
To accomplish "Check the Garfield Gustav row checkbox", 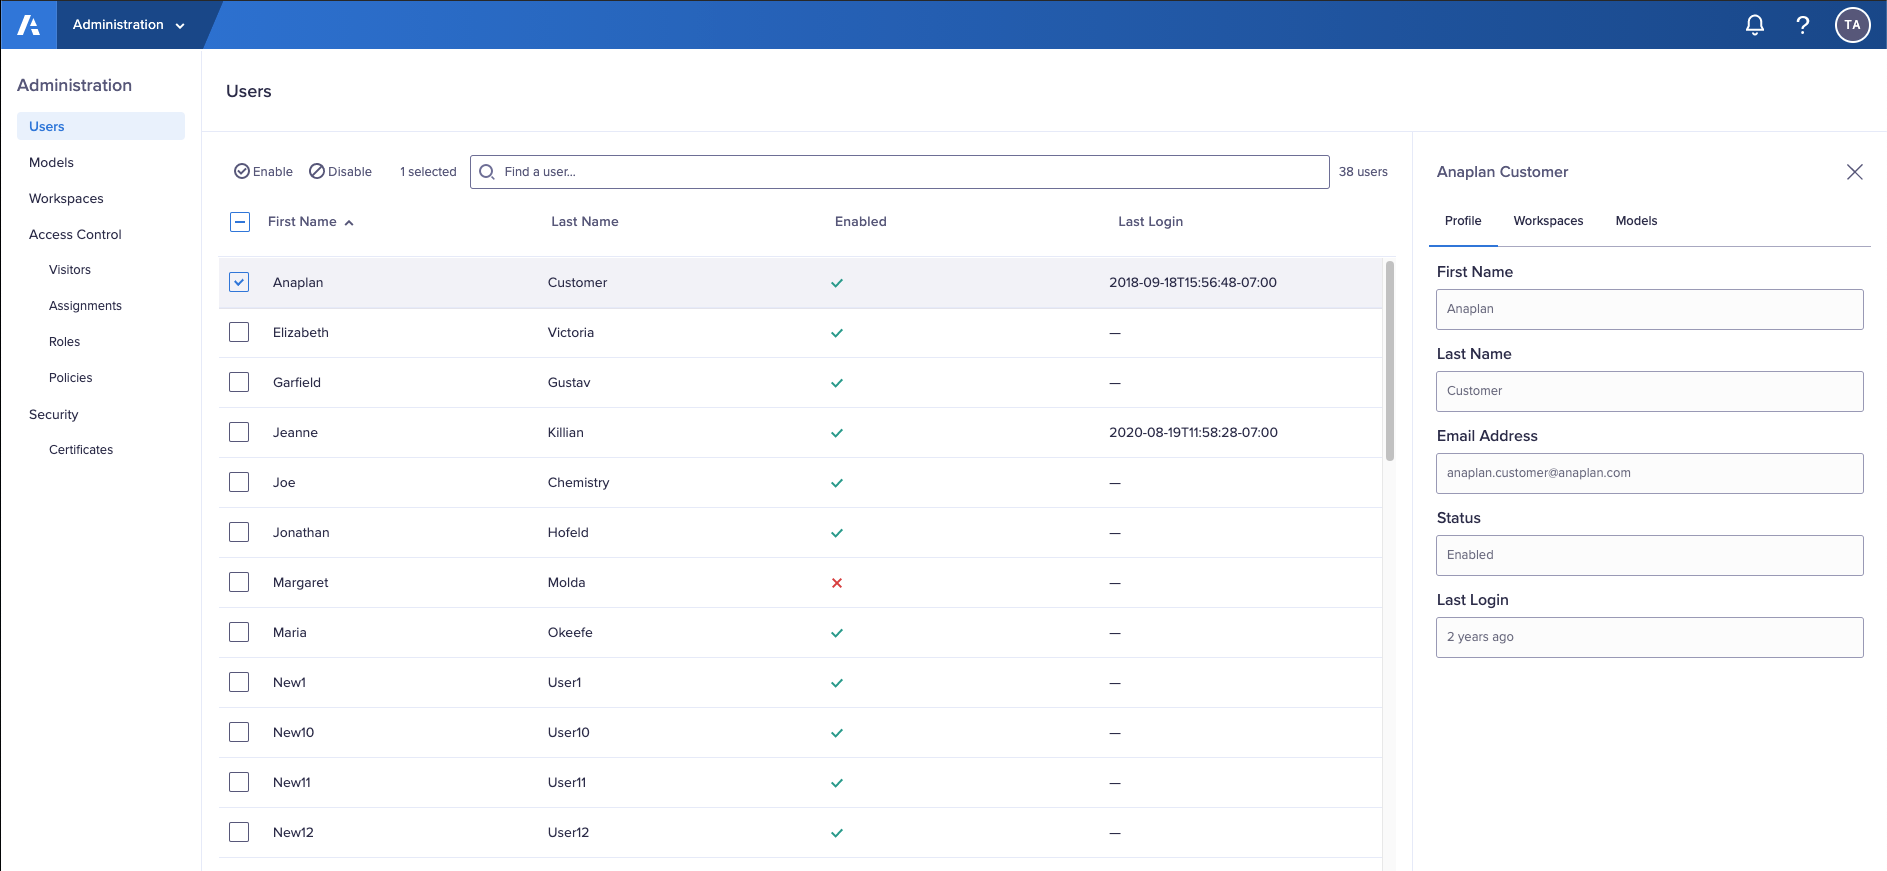I will [x=239, y=382].
